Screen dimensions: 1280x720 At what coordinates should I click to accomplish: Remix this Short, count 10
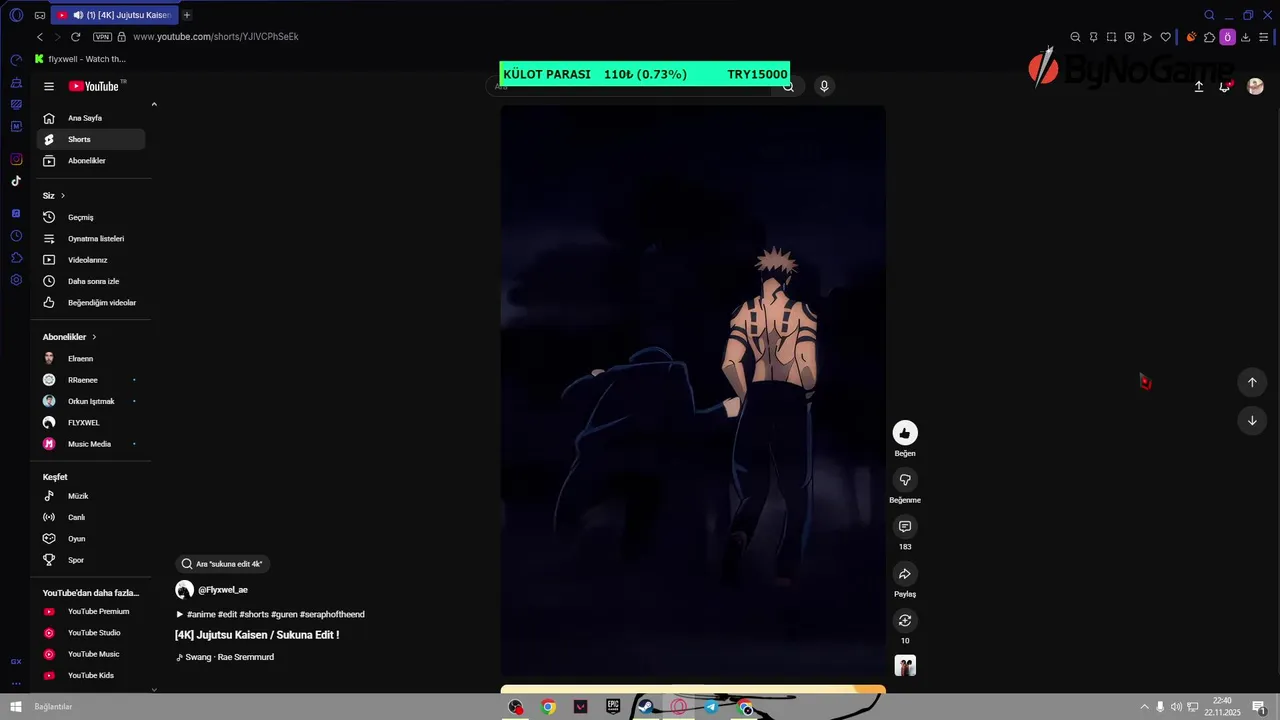[905, 621]
